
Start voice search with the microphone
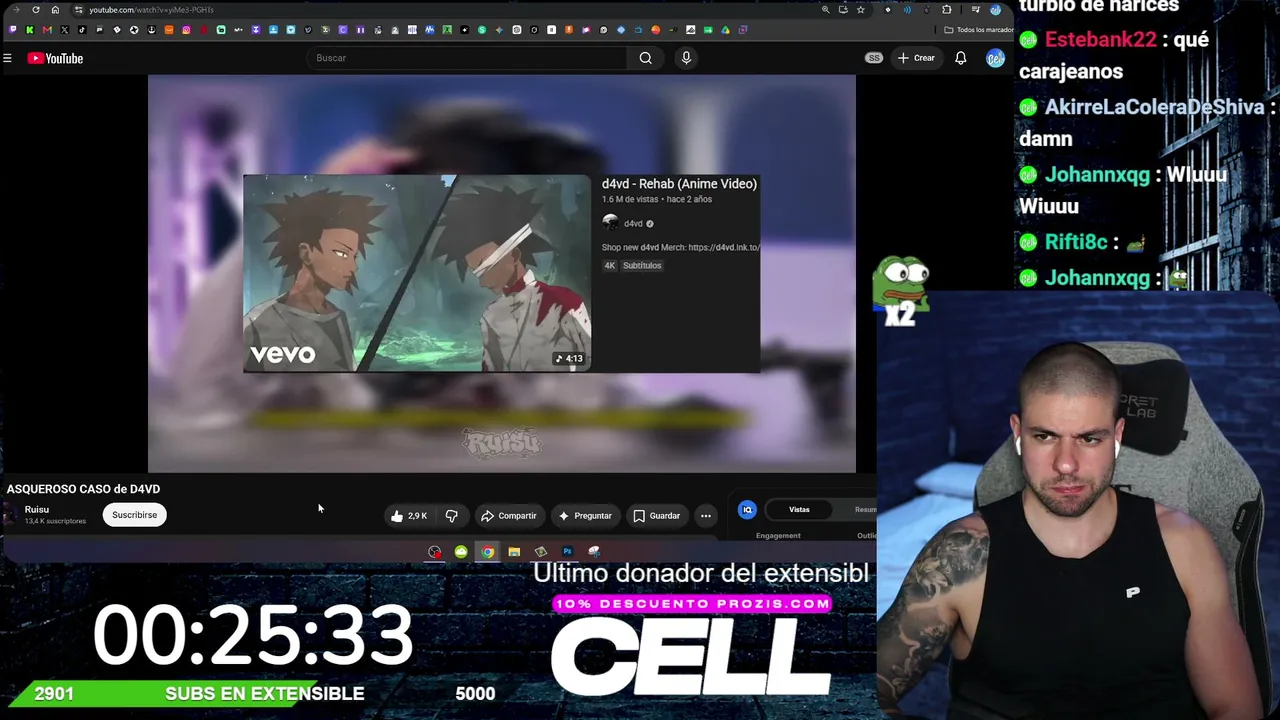[686, 58]
